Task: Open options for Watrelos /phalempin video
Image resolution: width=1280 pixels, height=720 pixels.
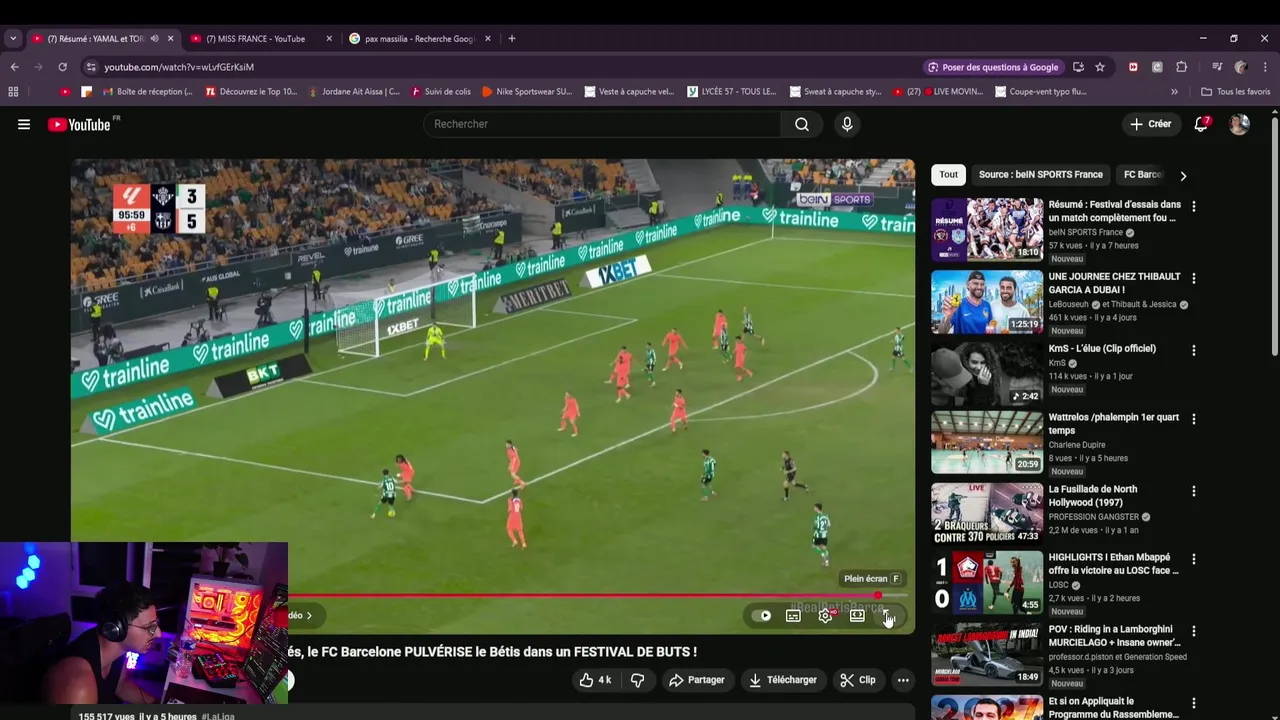Action: 1193,418
